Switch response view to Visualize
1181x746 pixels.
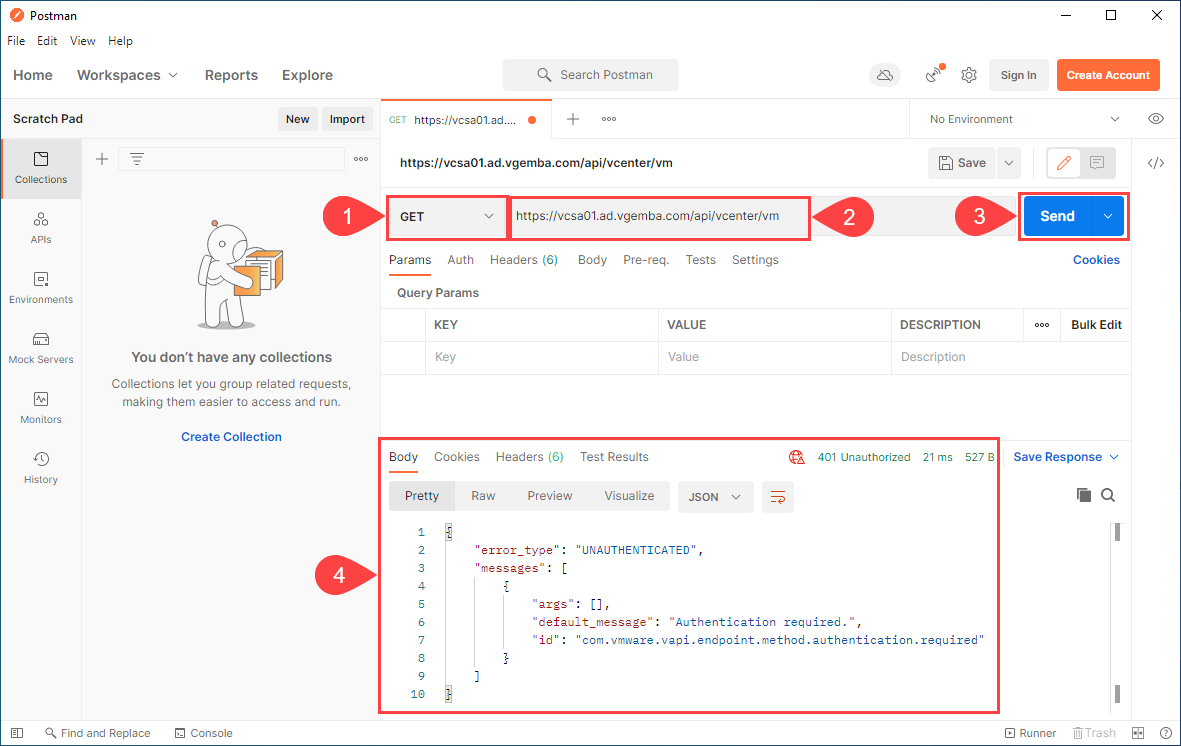tap(629, 496)
